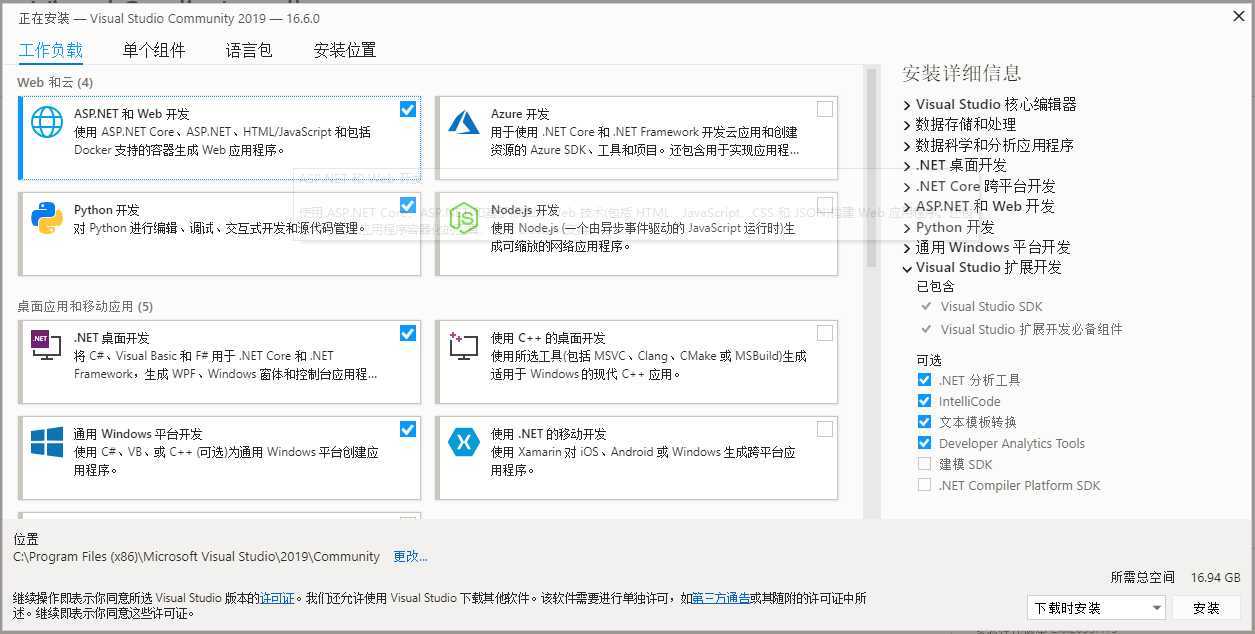Uncheck the .NET 分析工具 optional component

pyautogui.click(x=924, y=380)
